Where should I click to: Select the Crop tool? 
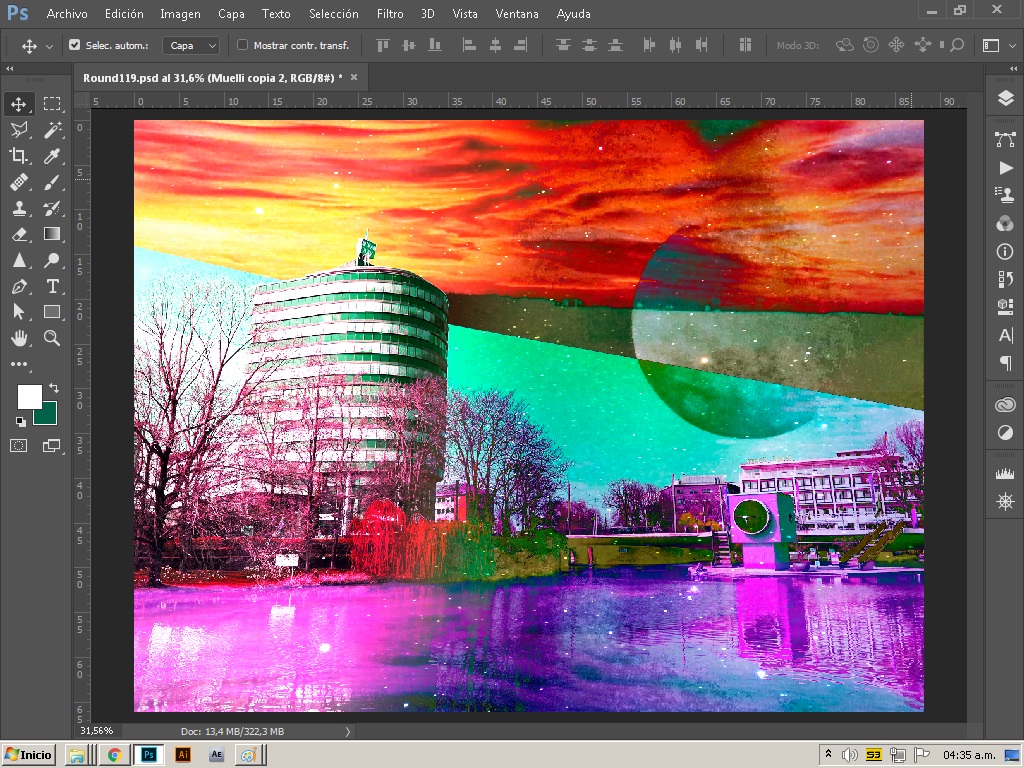click(18, 155)
